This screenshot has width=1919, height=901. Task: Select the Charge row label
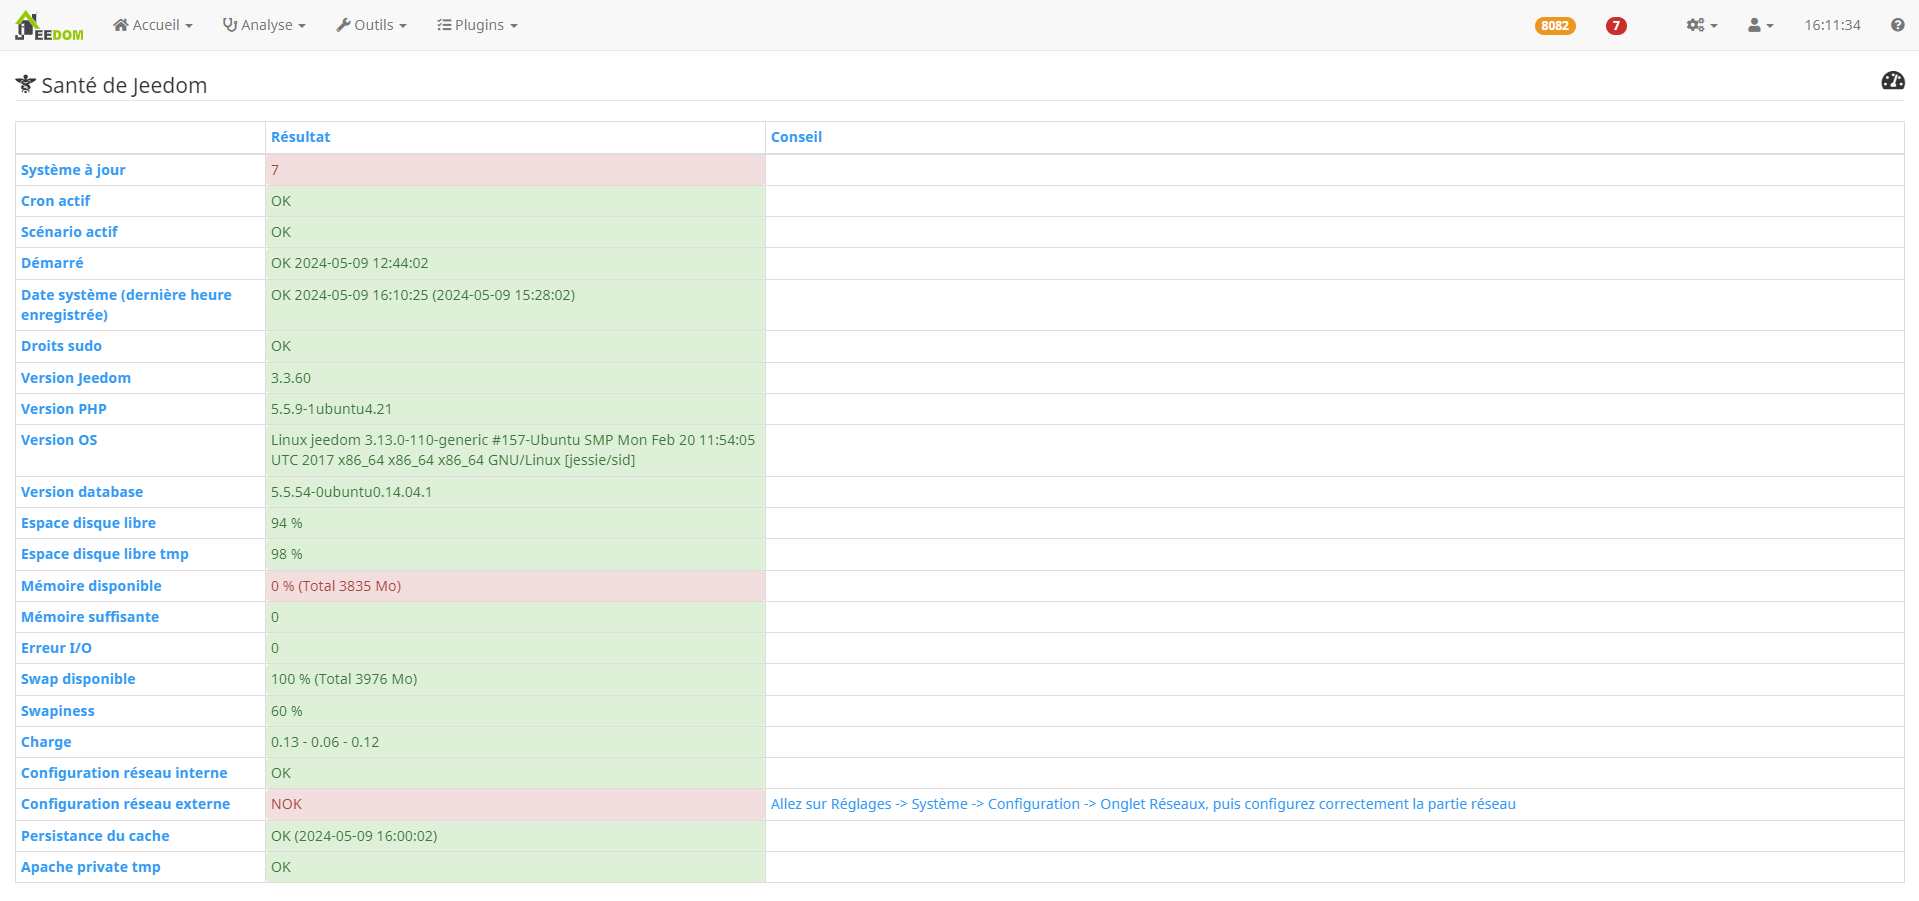pos(46,742)
